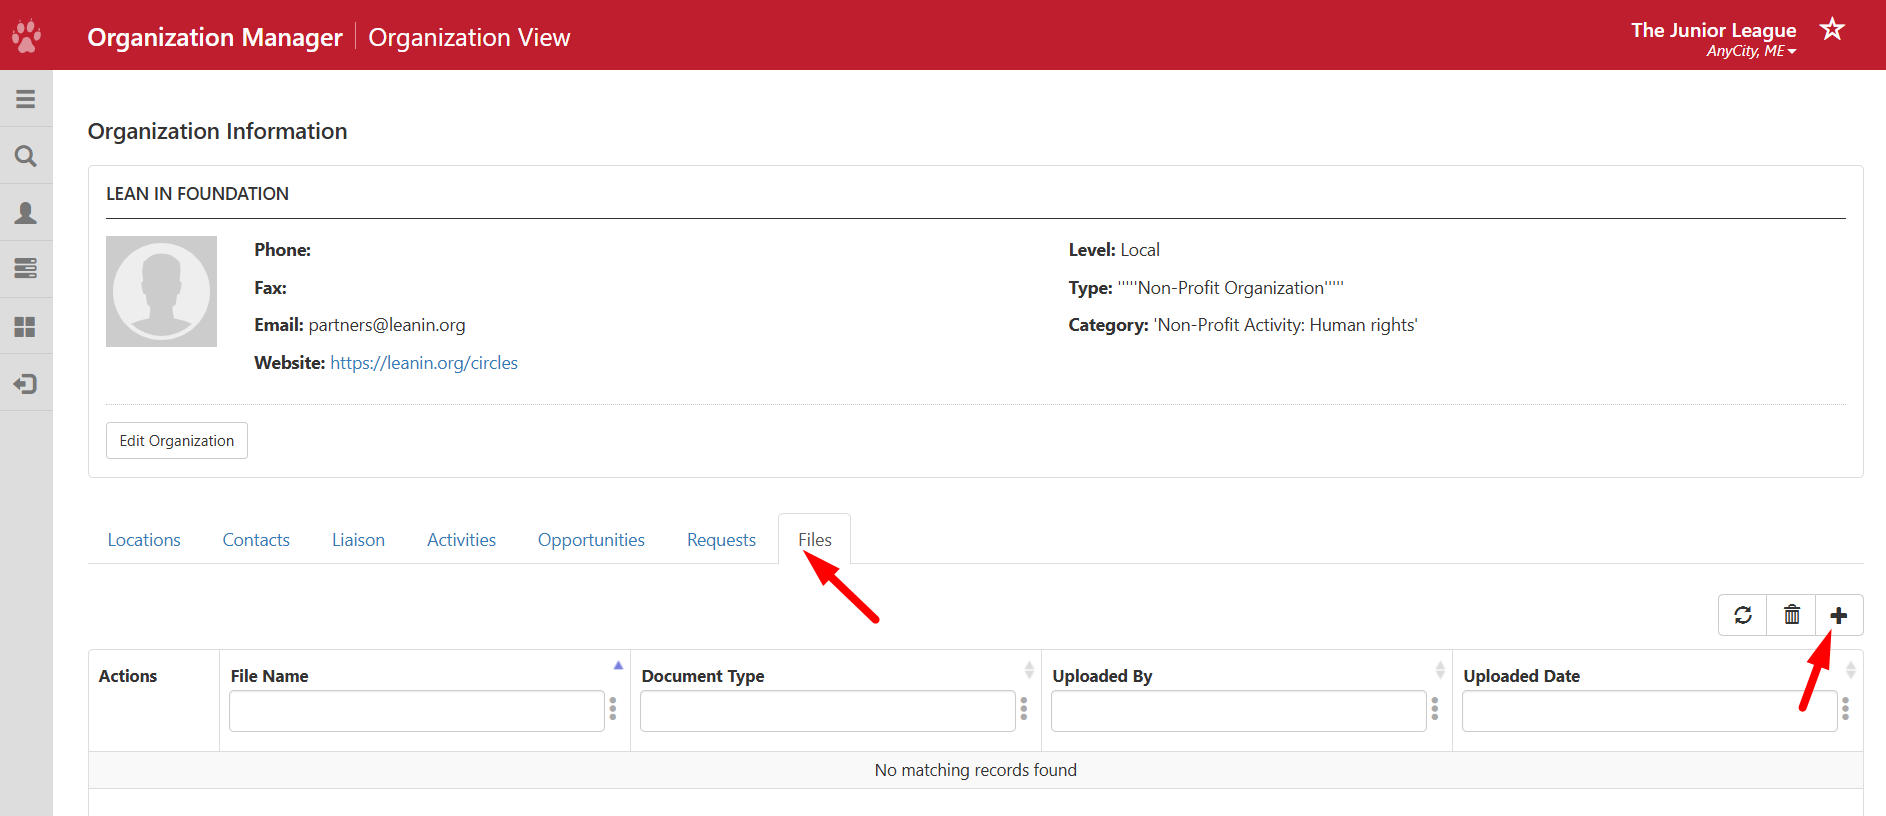
Task: Click the favorite star icon in header
Action: [1832, 29]
